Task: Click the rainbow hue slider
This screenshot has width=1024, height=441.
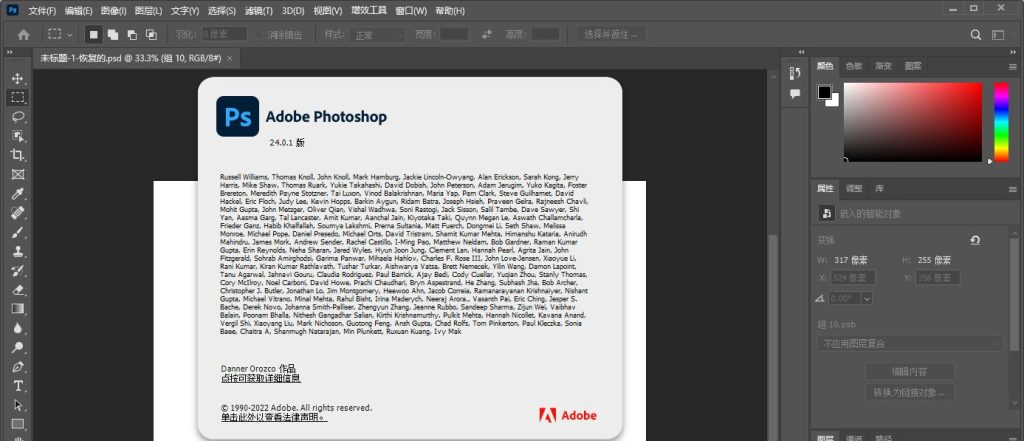Action: tap(1000, 122)
